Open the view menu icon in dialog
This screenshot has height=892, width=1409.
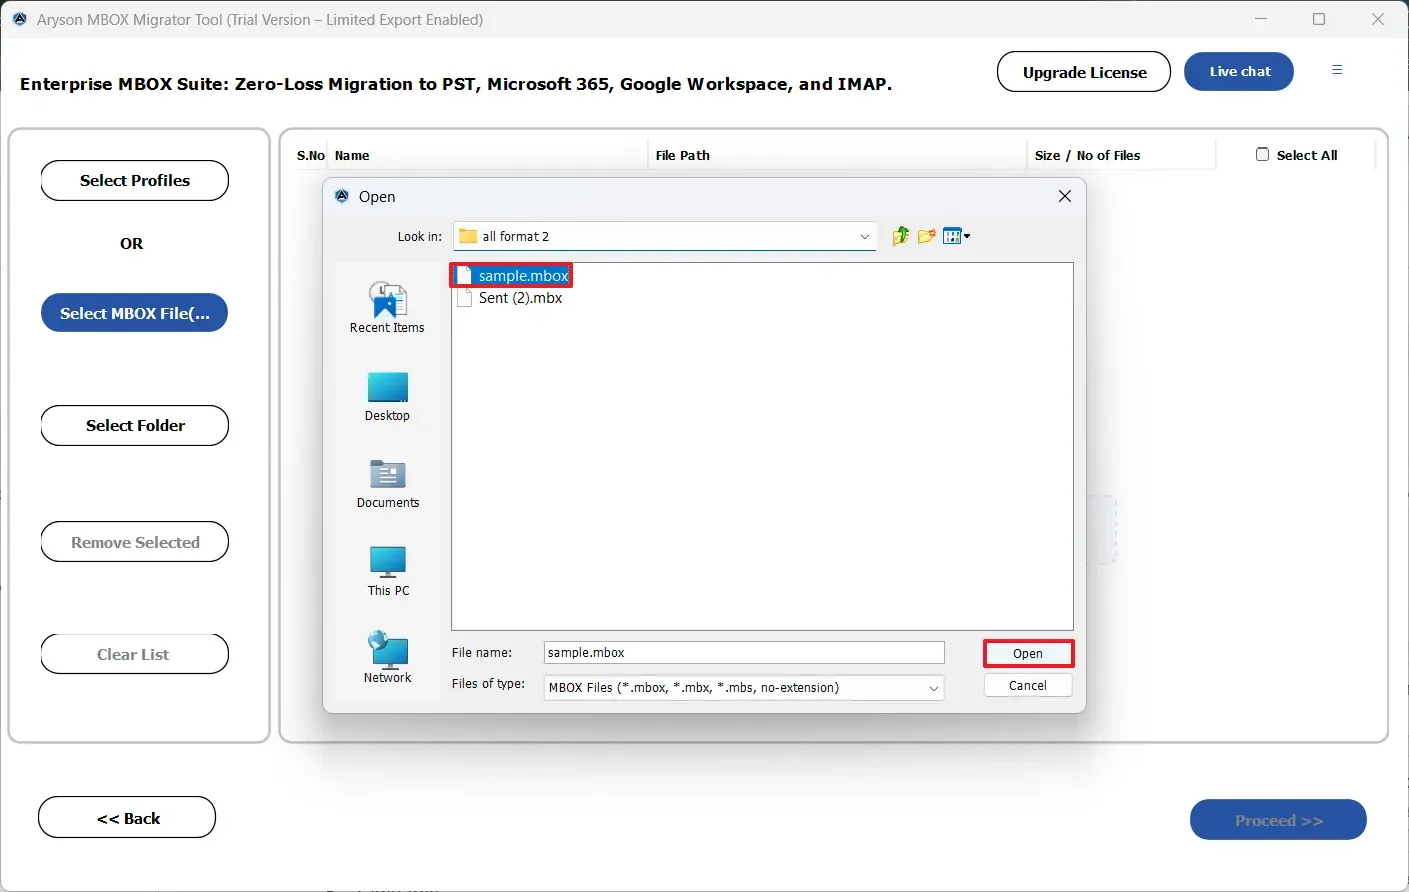(957, 236)
